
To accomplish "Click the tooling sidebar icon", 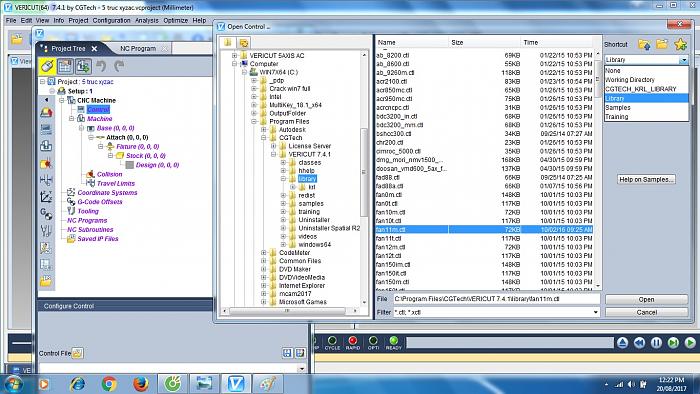I will click(x=46, y=231).
